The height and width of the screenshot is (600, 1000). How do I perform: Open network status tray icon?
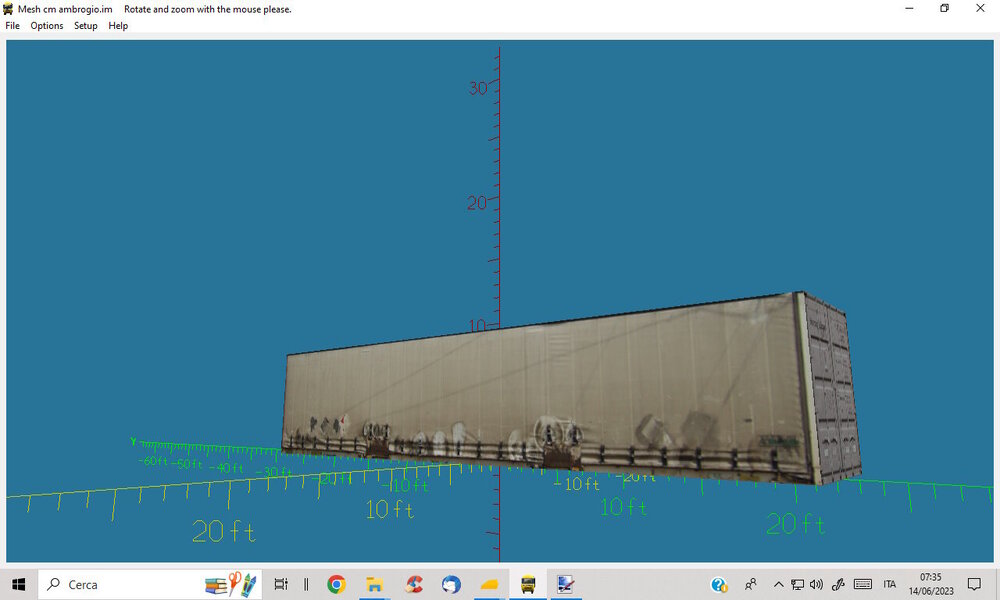click(797, 584)
